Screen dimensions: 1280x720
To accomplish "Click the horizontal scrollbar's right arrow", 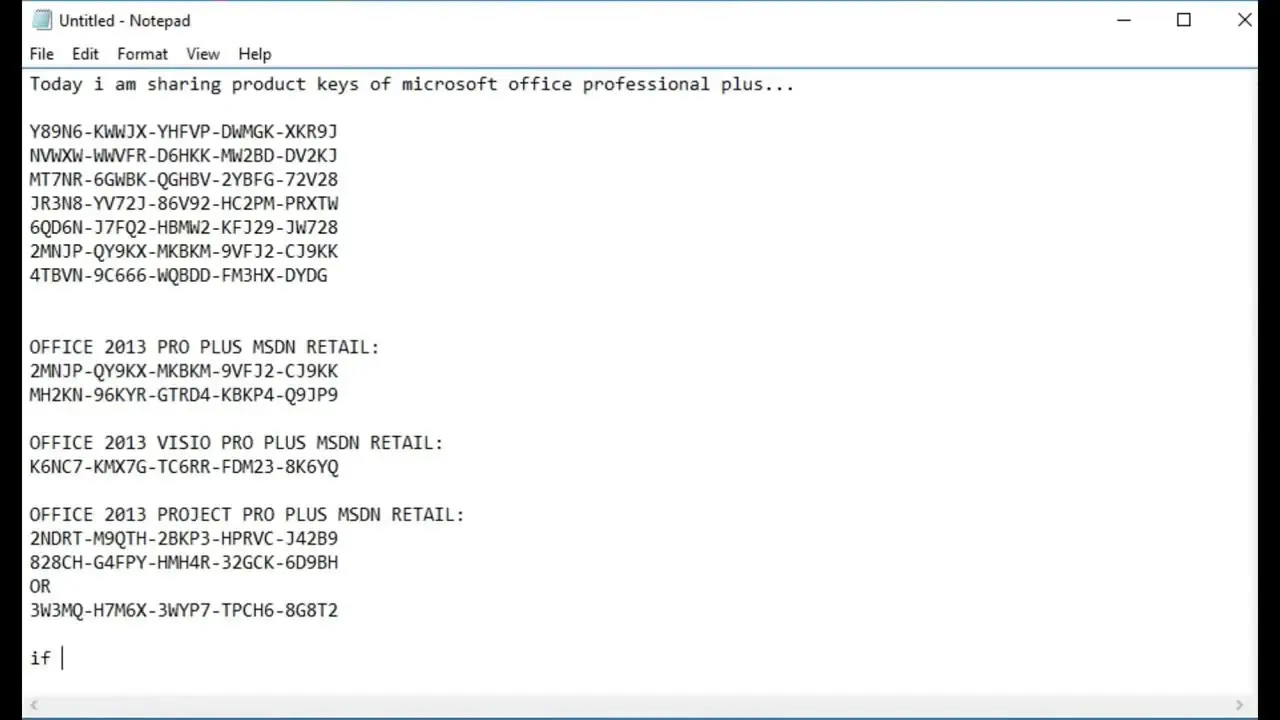I will 1240,705.
